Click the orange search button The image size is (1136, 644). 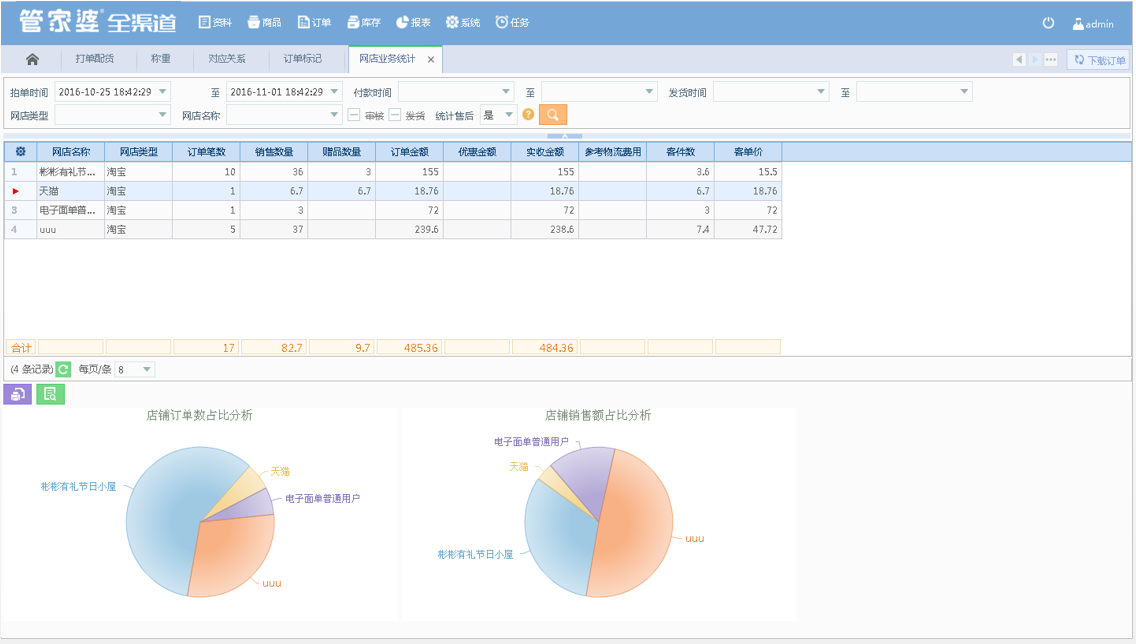(x=553, y=114)
